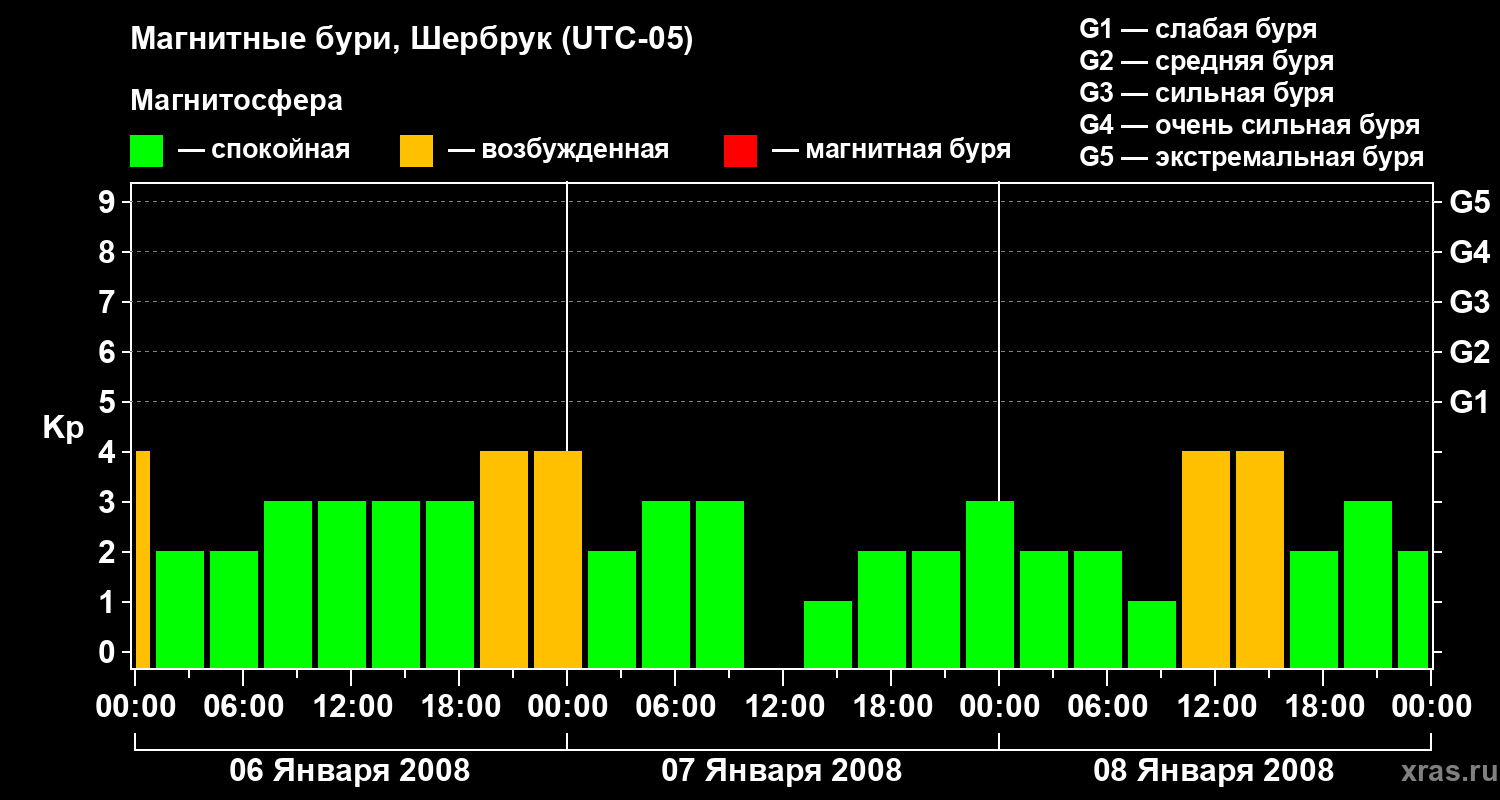Click the Kp axis label
1500x800 pixels.
click(63, 428)
